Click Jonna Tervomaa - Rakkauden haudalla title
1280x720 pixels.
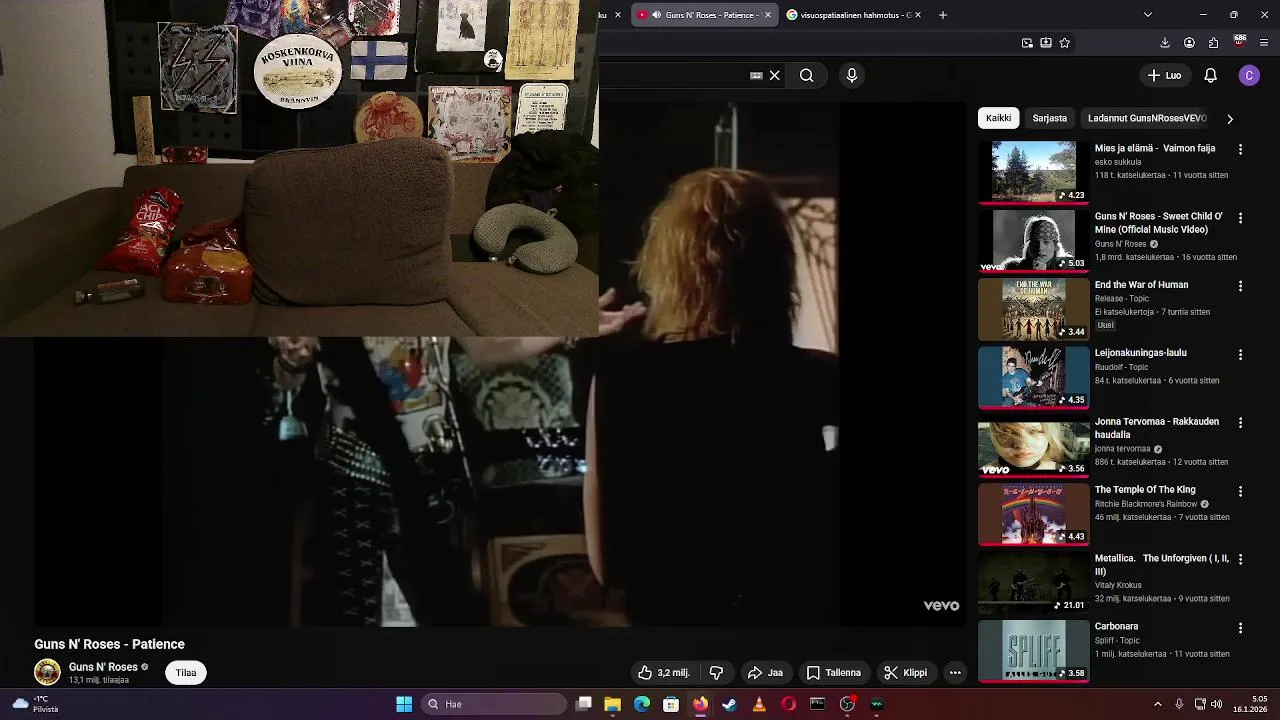1157,428
